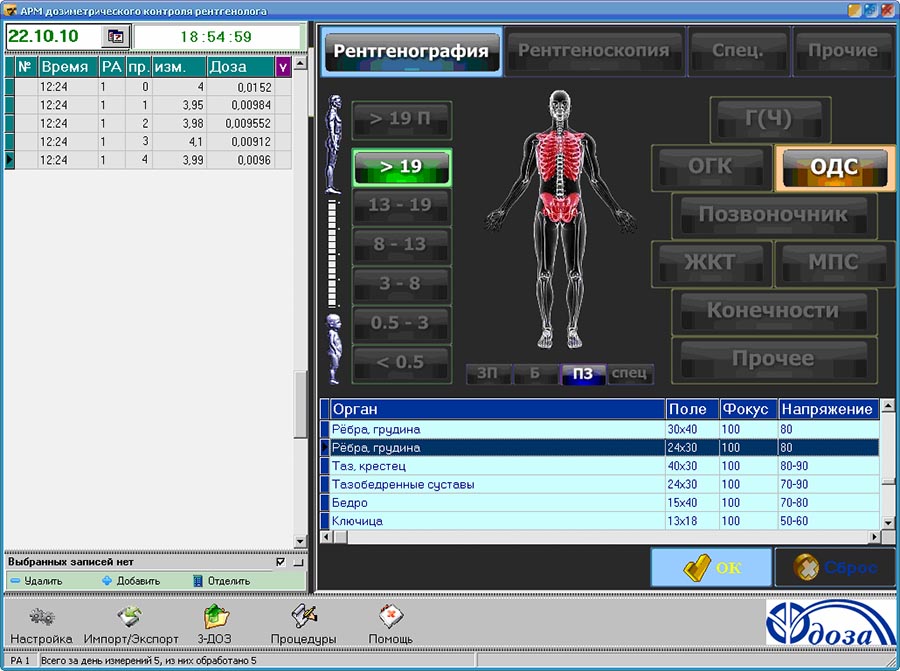Click the Отделить icon
The width and height of the screenshot is (900, 671).
click(197, 581)
